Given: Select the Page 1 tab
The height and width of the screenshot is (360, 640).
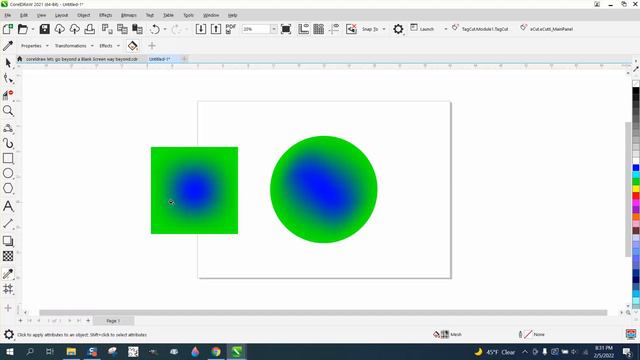Looking at the screenshot, I should (x=113, y=321).
